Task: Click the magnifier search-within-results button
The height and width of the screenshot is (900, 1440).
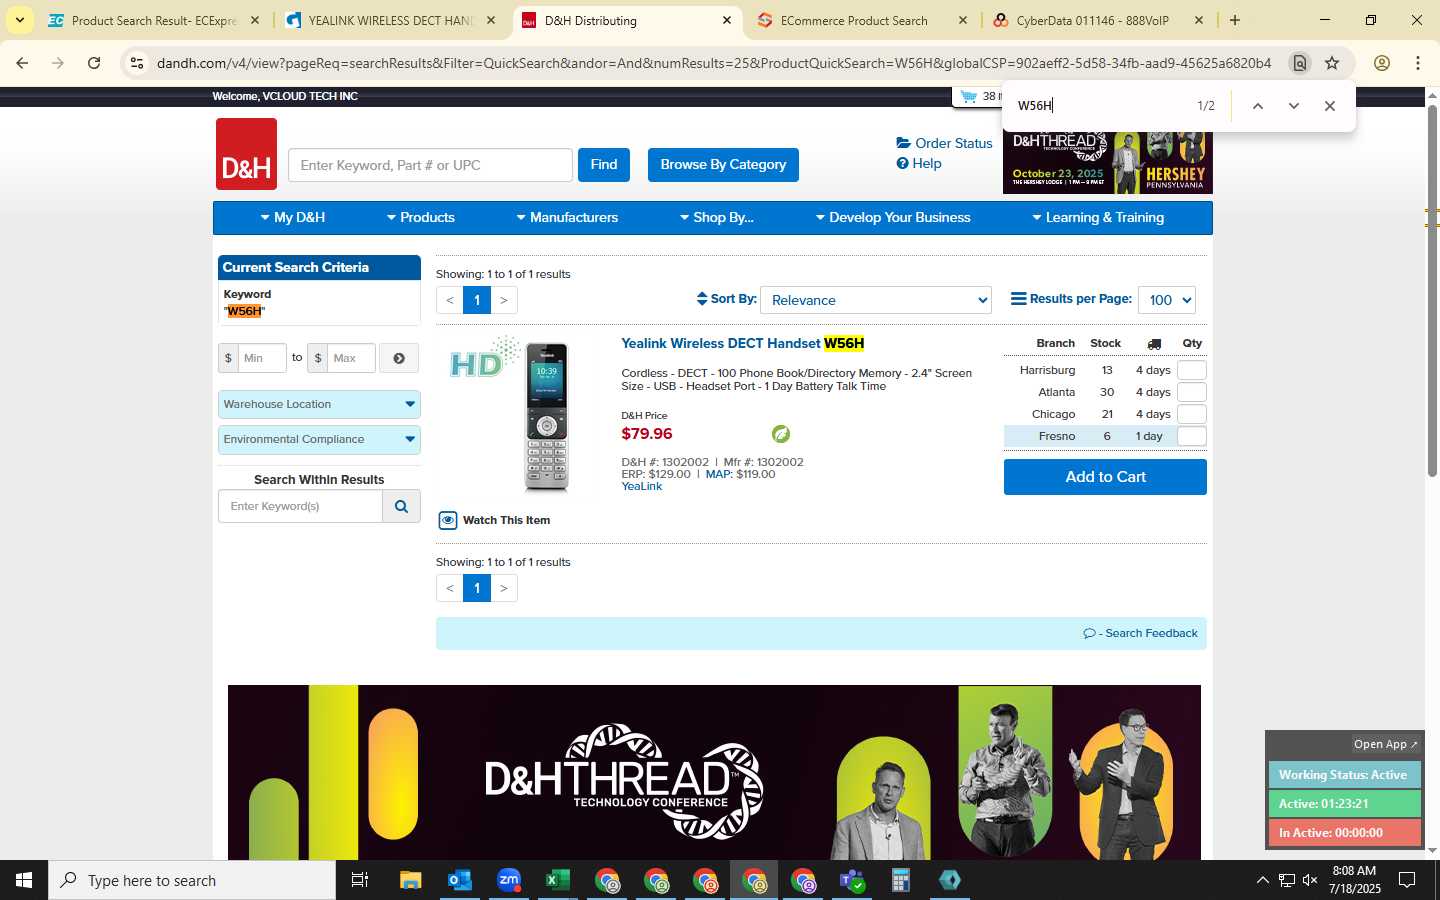Action: [x=401, y=506]
